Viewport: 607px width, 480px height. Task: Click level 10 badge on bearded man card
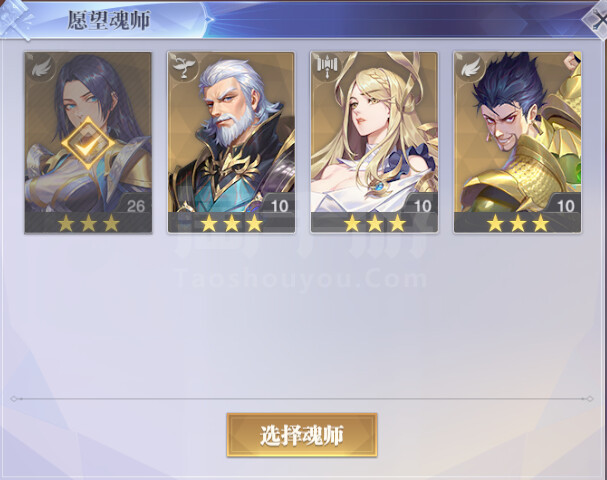pyautogui.click(x=279, y=206)
